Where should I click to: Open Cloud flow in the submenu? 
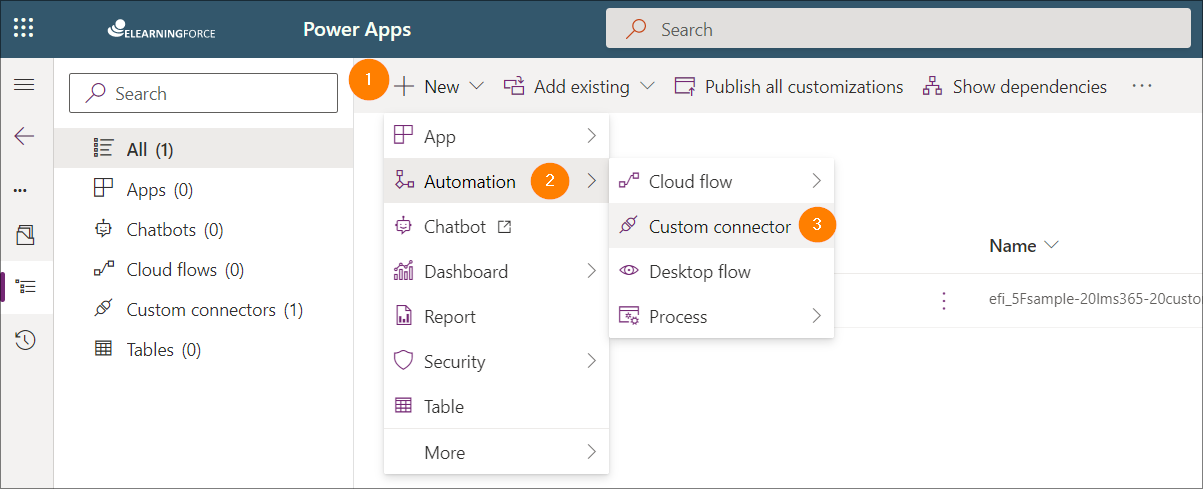[721, 181]
